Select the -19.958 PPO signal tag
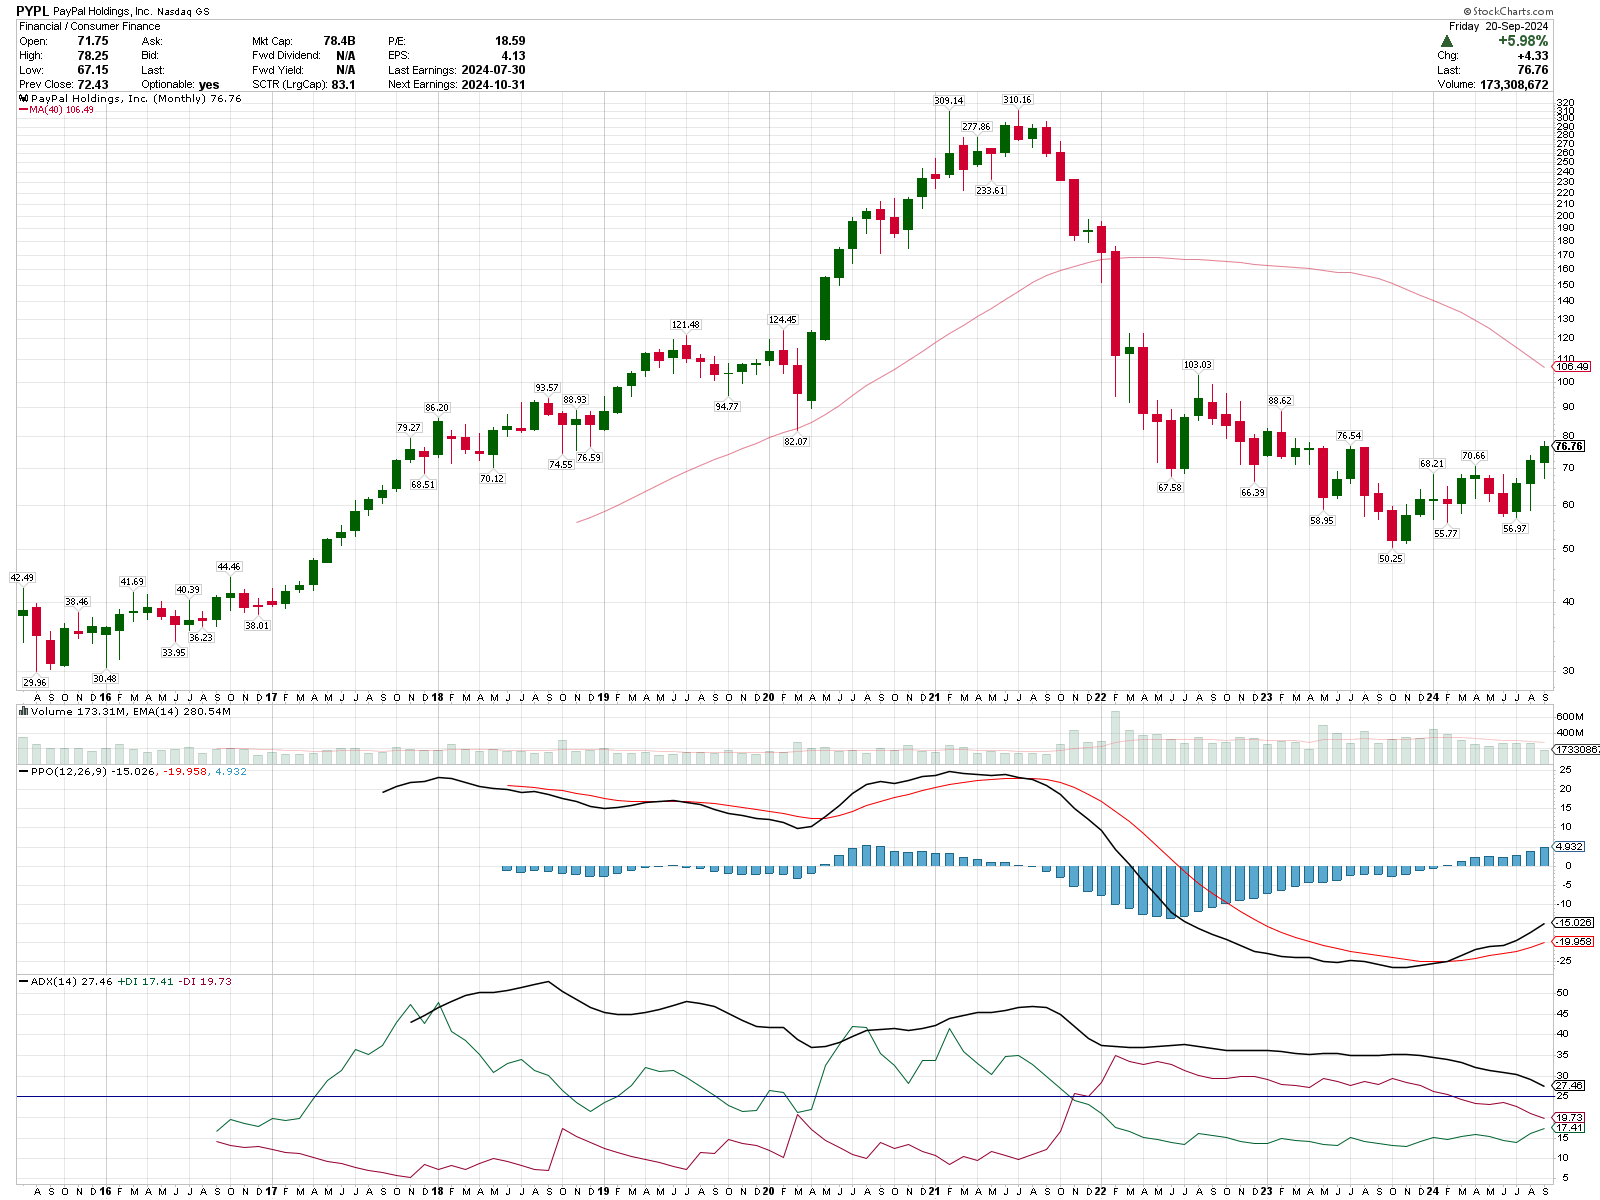Screen dimensions: 1600x1200 pyautogui.click(x=1574, y=942)
